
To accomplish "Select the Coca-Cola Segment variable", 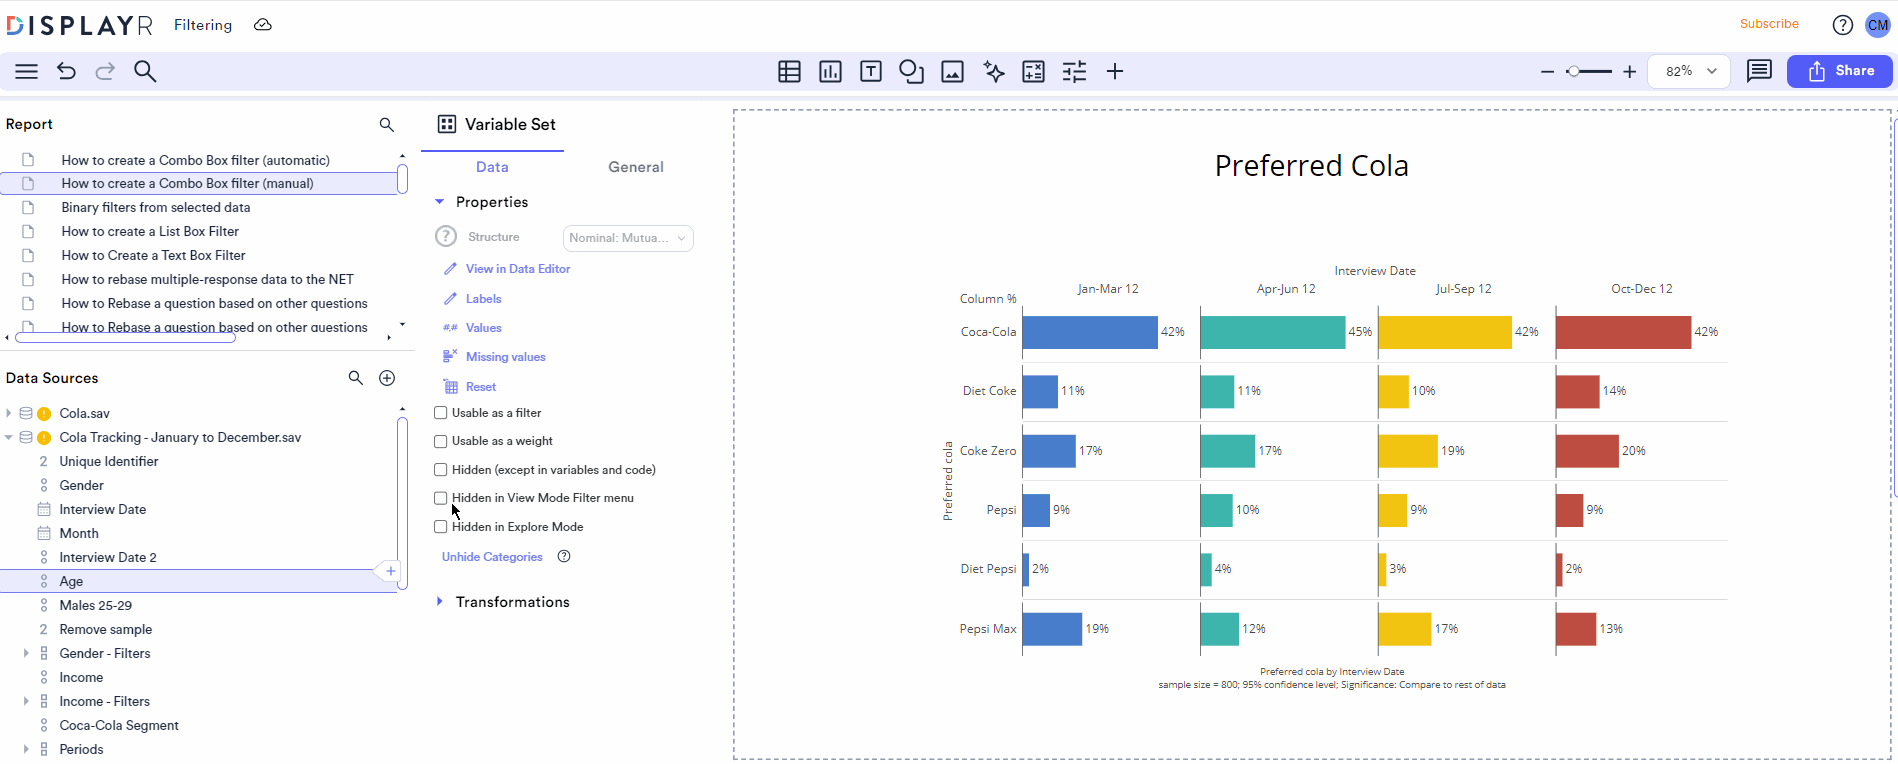I will pos(119,725).
